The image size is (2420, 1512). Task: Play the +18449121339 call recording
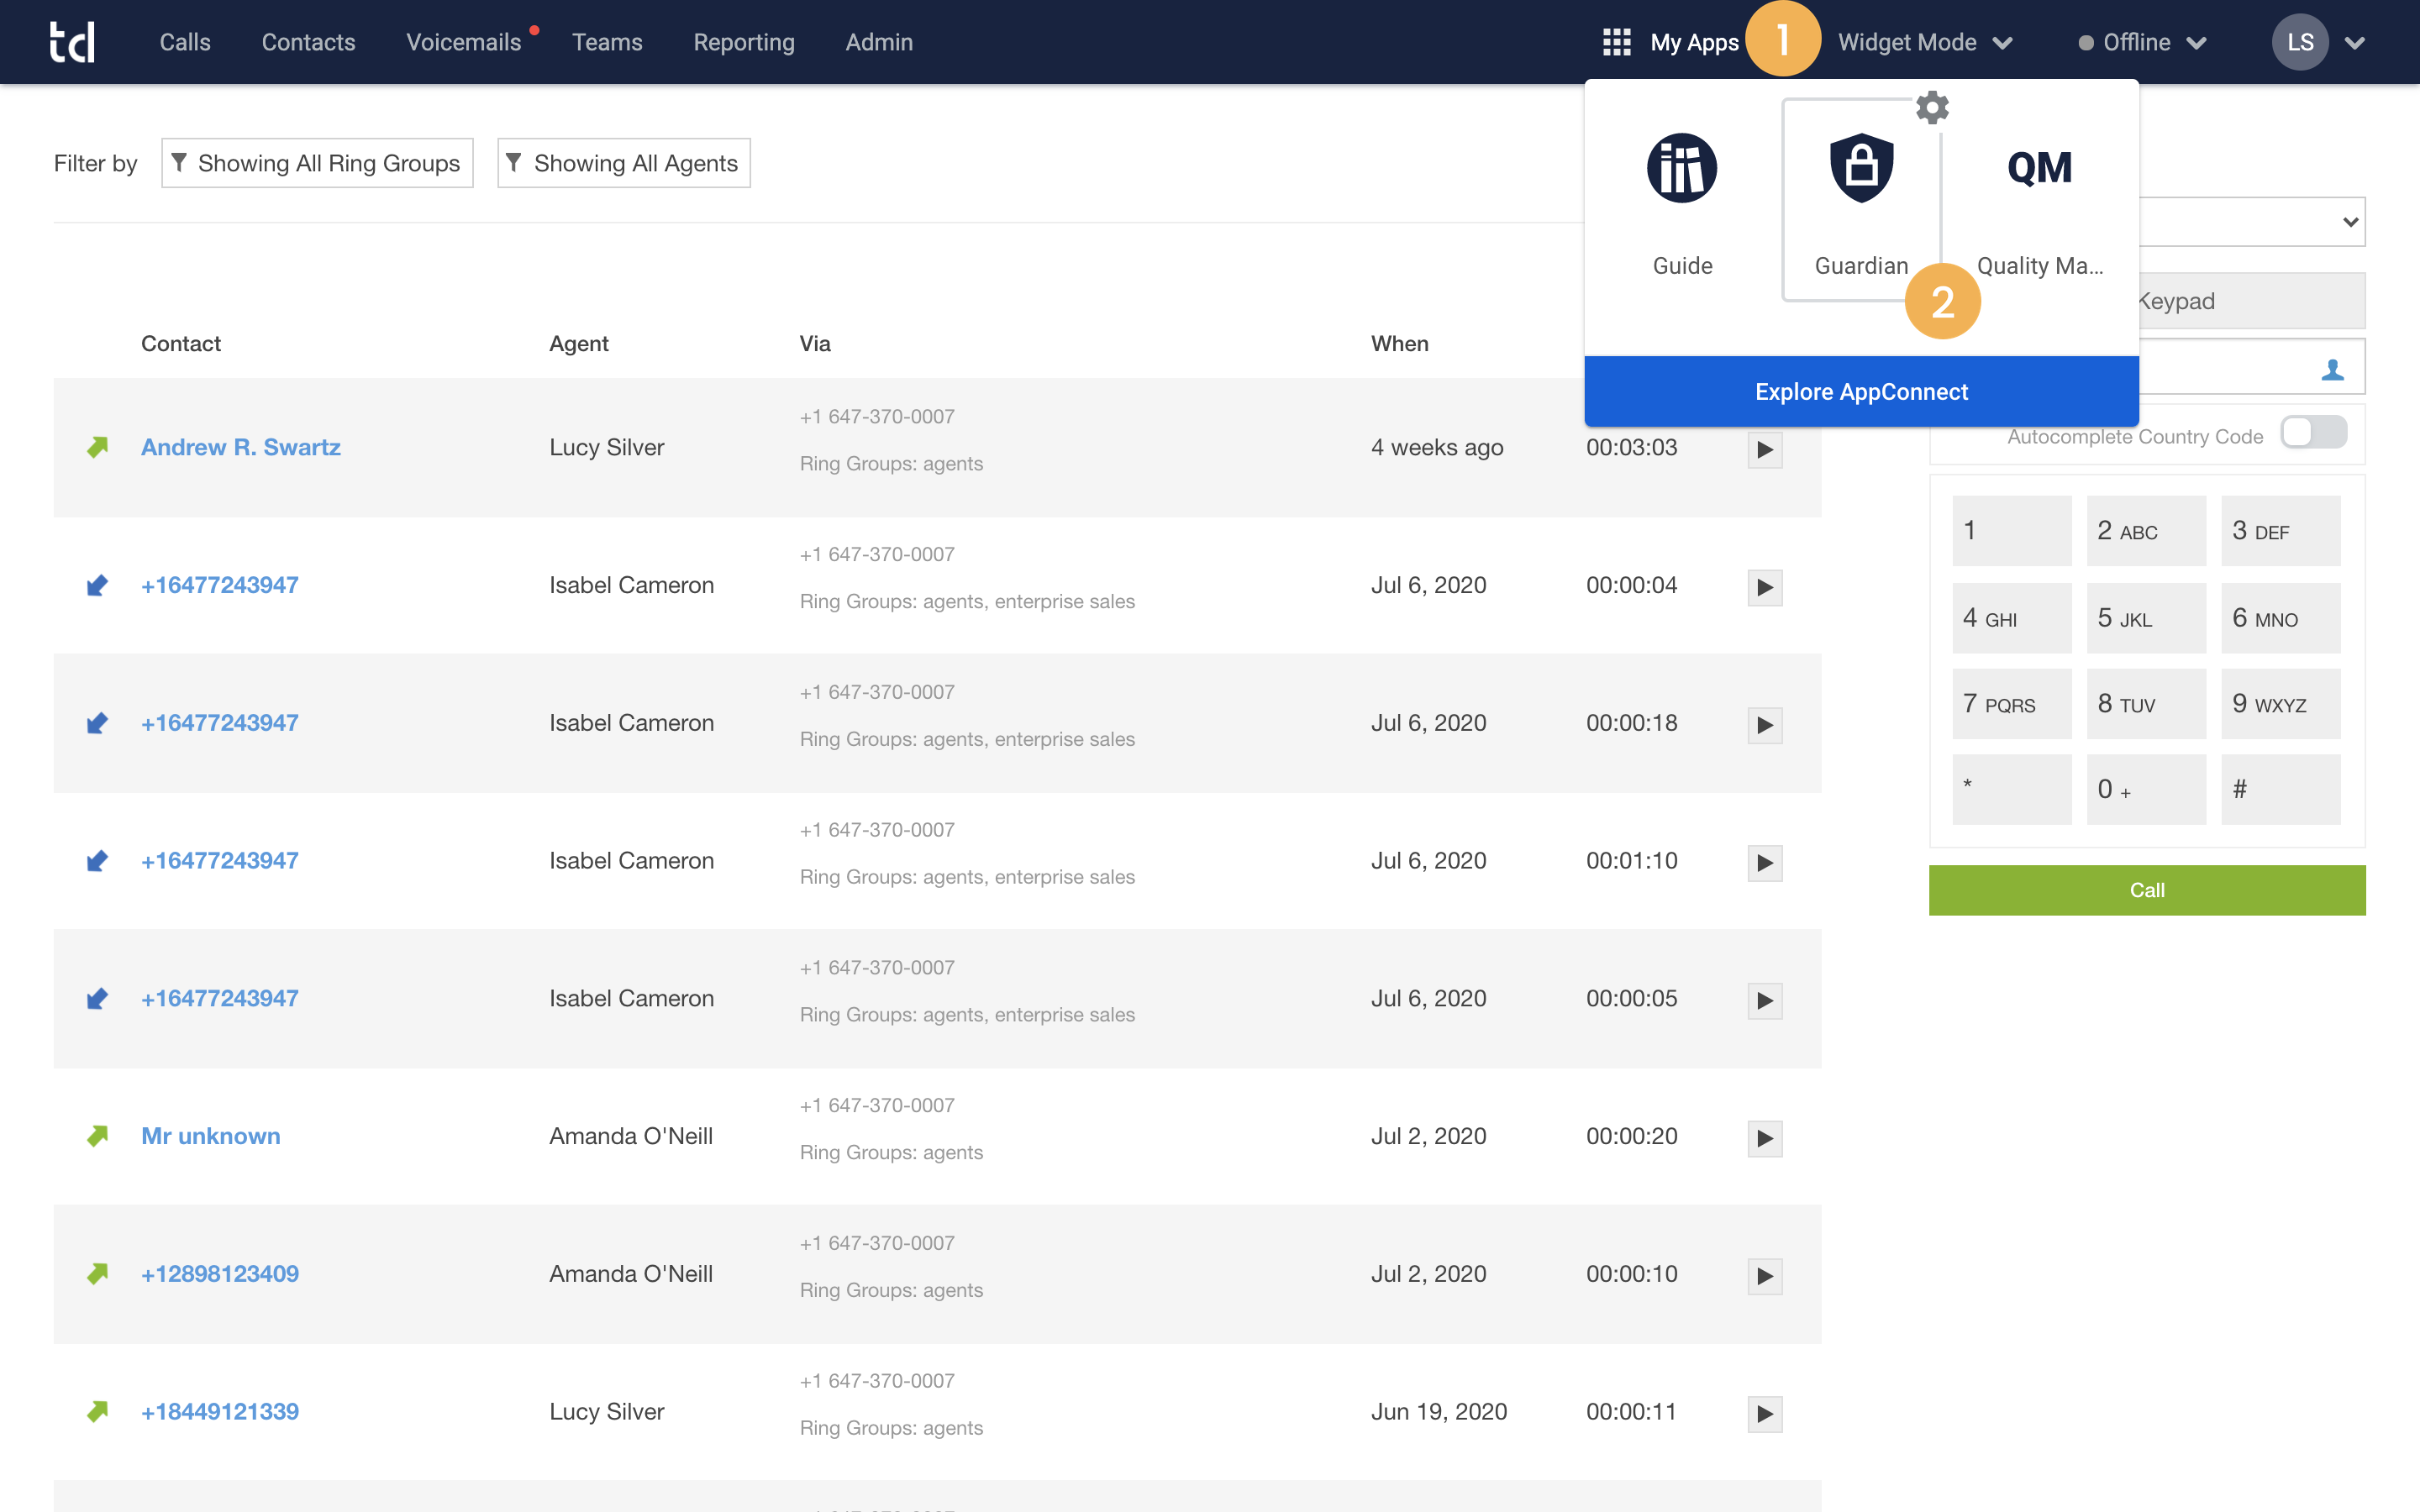(x=1765, y=1414)
